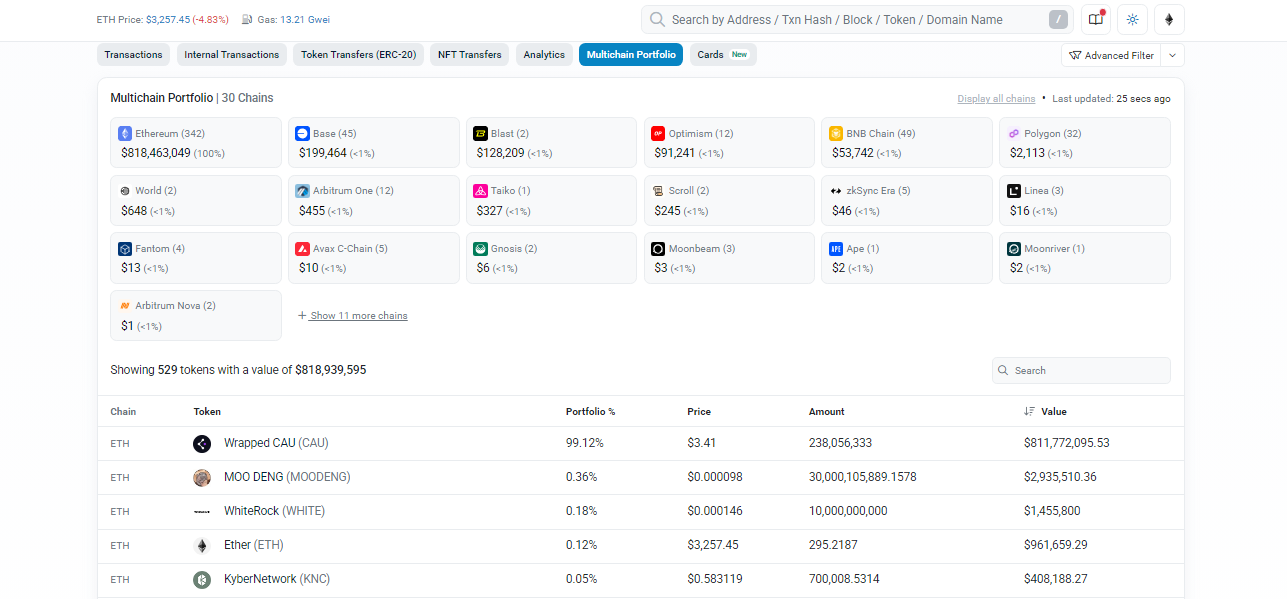The height and width of the screenshot is (599, 1287).
Task: Focus the address search bar at top
Action: tap(855, 20)
